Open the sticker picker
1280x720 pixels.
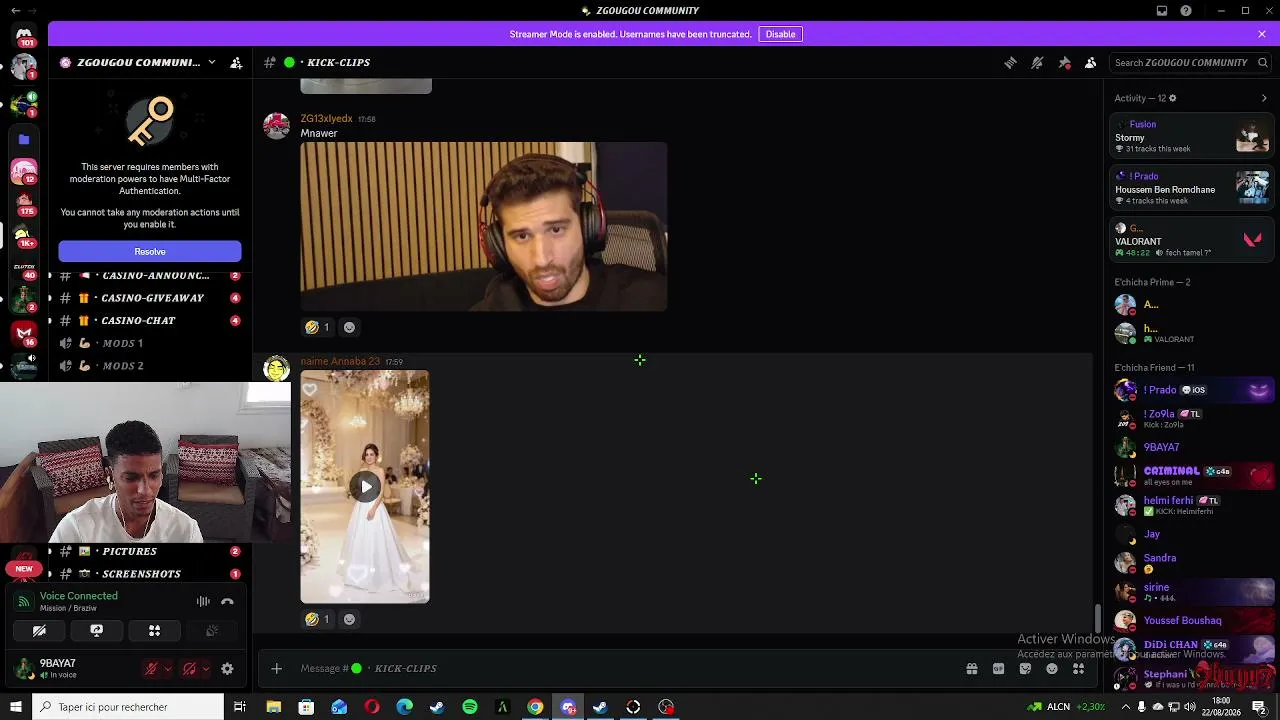(1025, 669)
